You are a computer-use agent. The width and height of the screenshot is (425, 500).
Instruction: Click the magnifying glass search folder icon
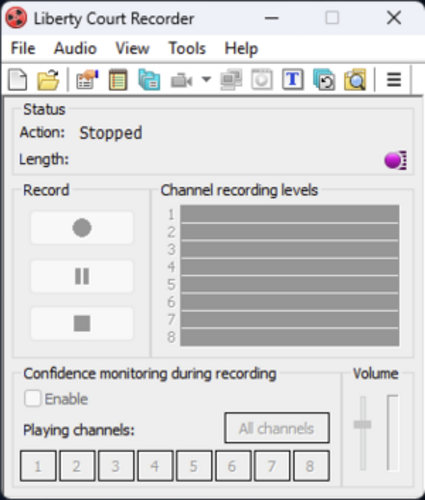pyautogui.click(x=355, y=80)
